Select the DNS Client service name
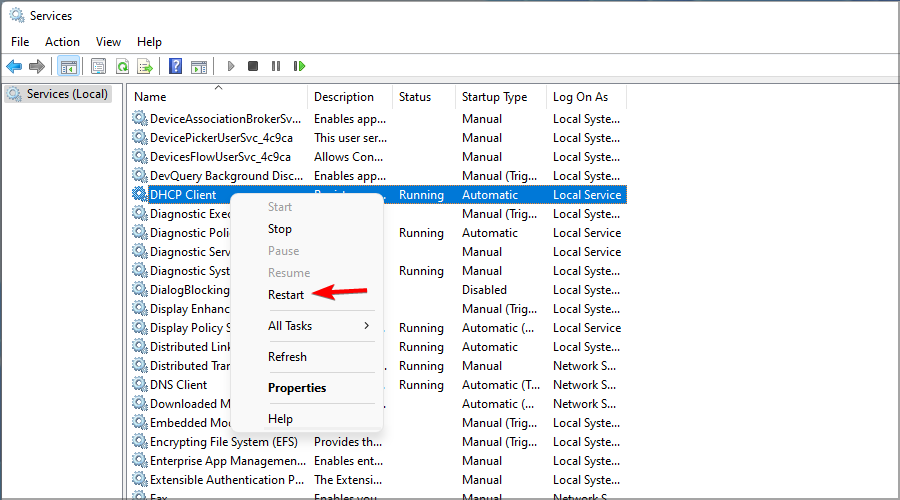The height and width of the screenshot is (500, 900). coord(179,385)
